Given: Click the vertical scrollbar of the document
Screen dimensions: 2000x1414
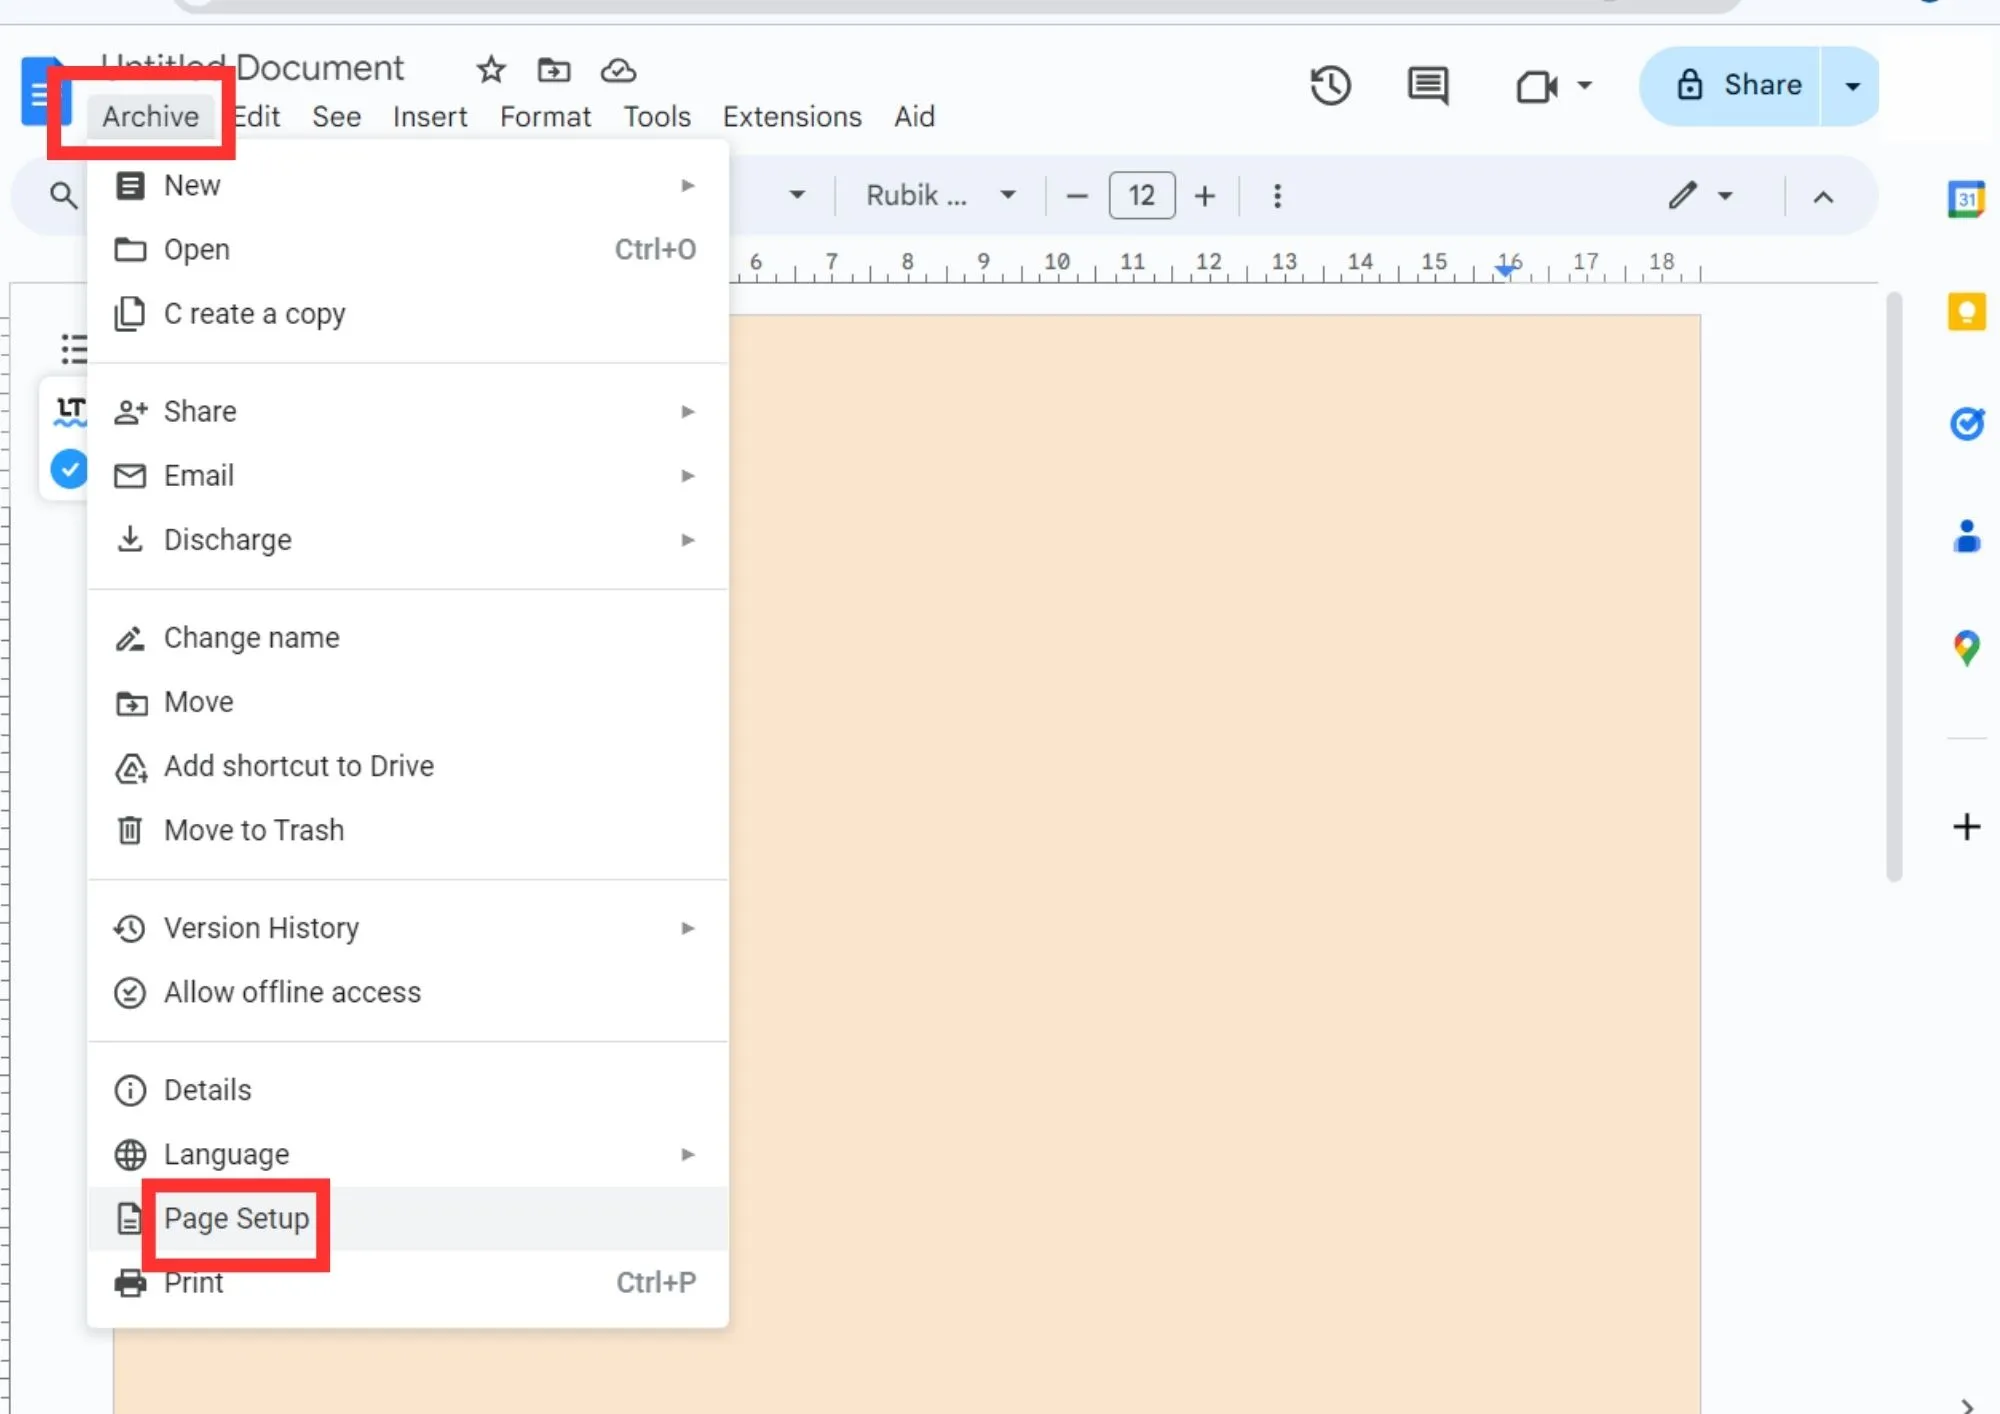Looking at the screenshot, I should tap(1893, 587).
